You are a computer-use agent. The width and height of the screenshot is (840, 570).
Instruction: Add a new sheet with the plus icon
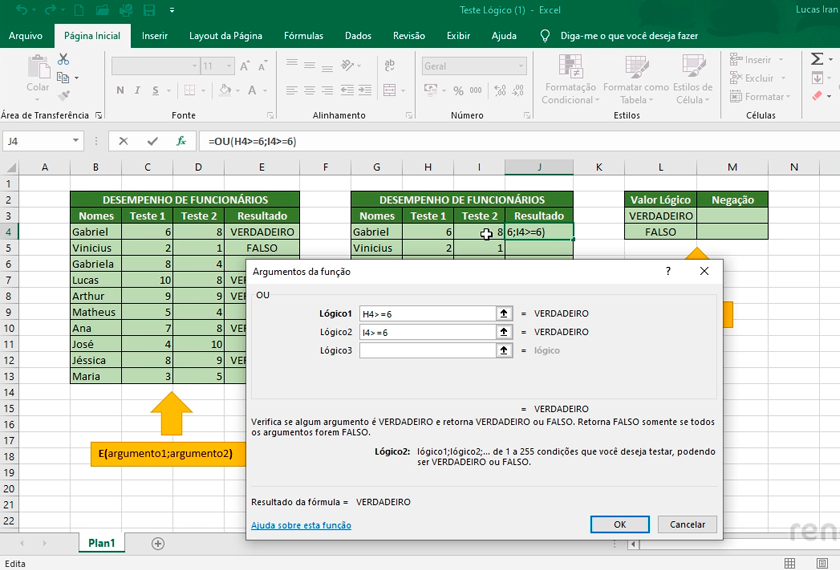click(158, 543)
